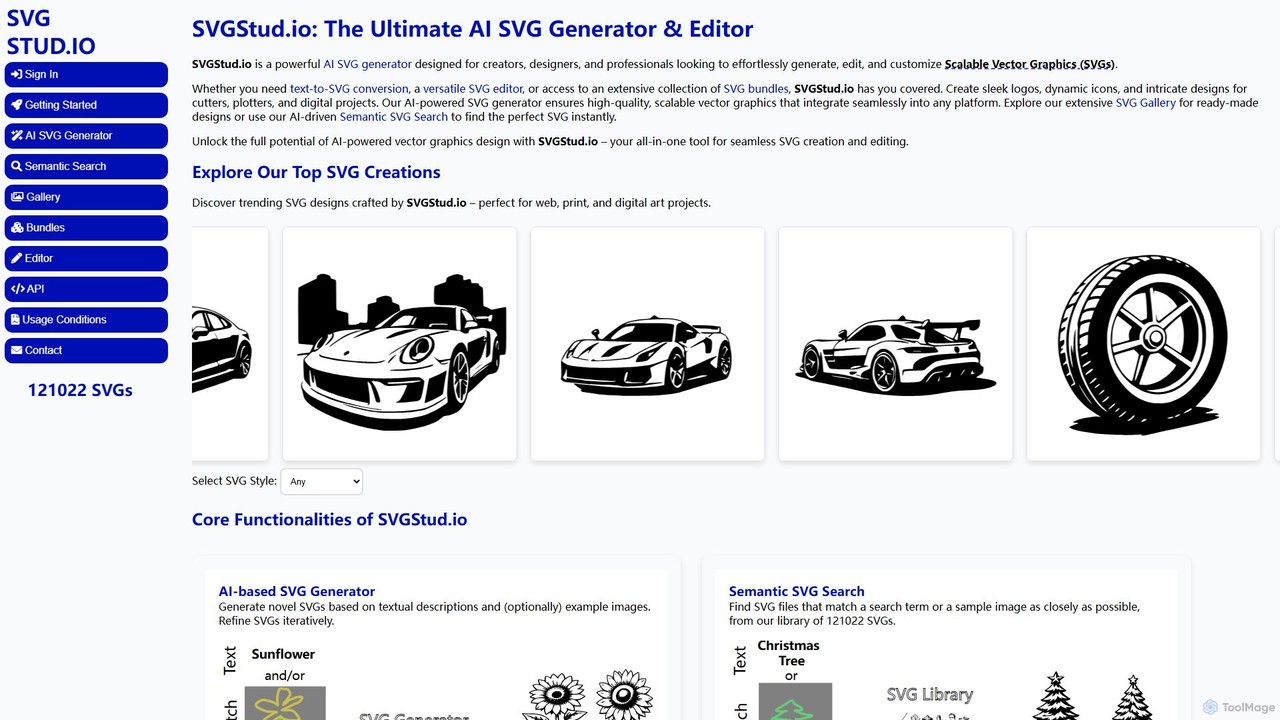The height and width of the screenshot is (720, 1280).
Task: Follow the 'text-to-SVG conversion' link
Action: pyautogui.click(x=349, y=89)
